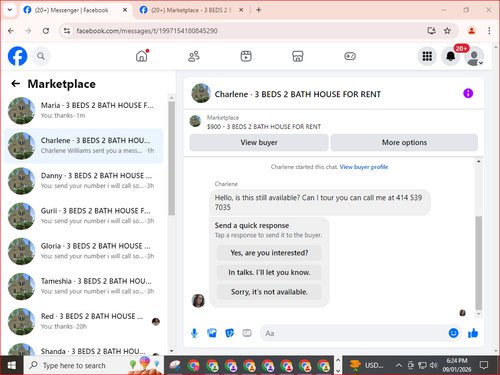Click the browser back arrow
The image size is (500, 375).
pos(11,31)
